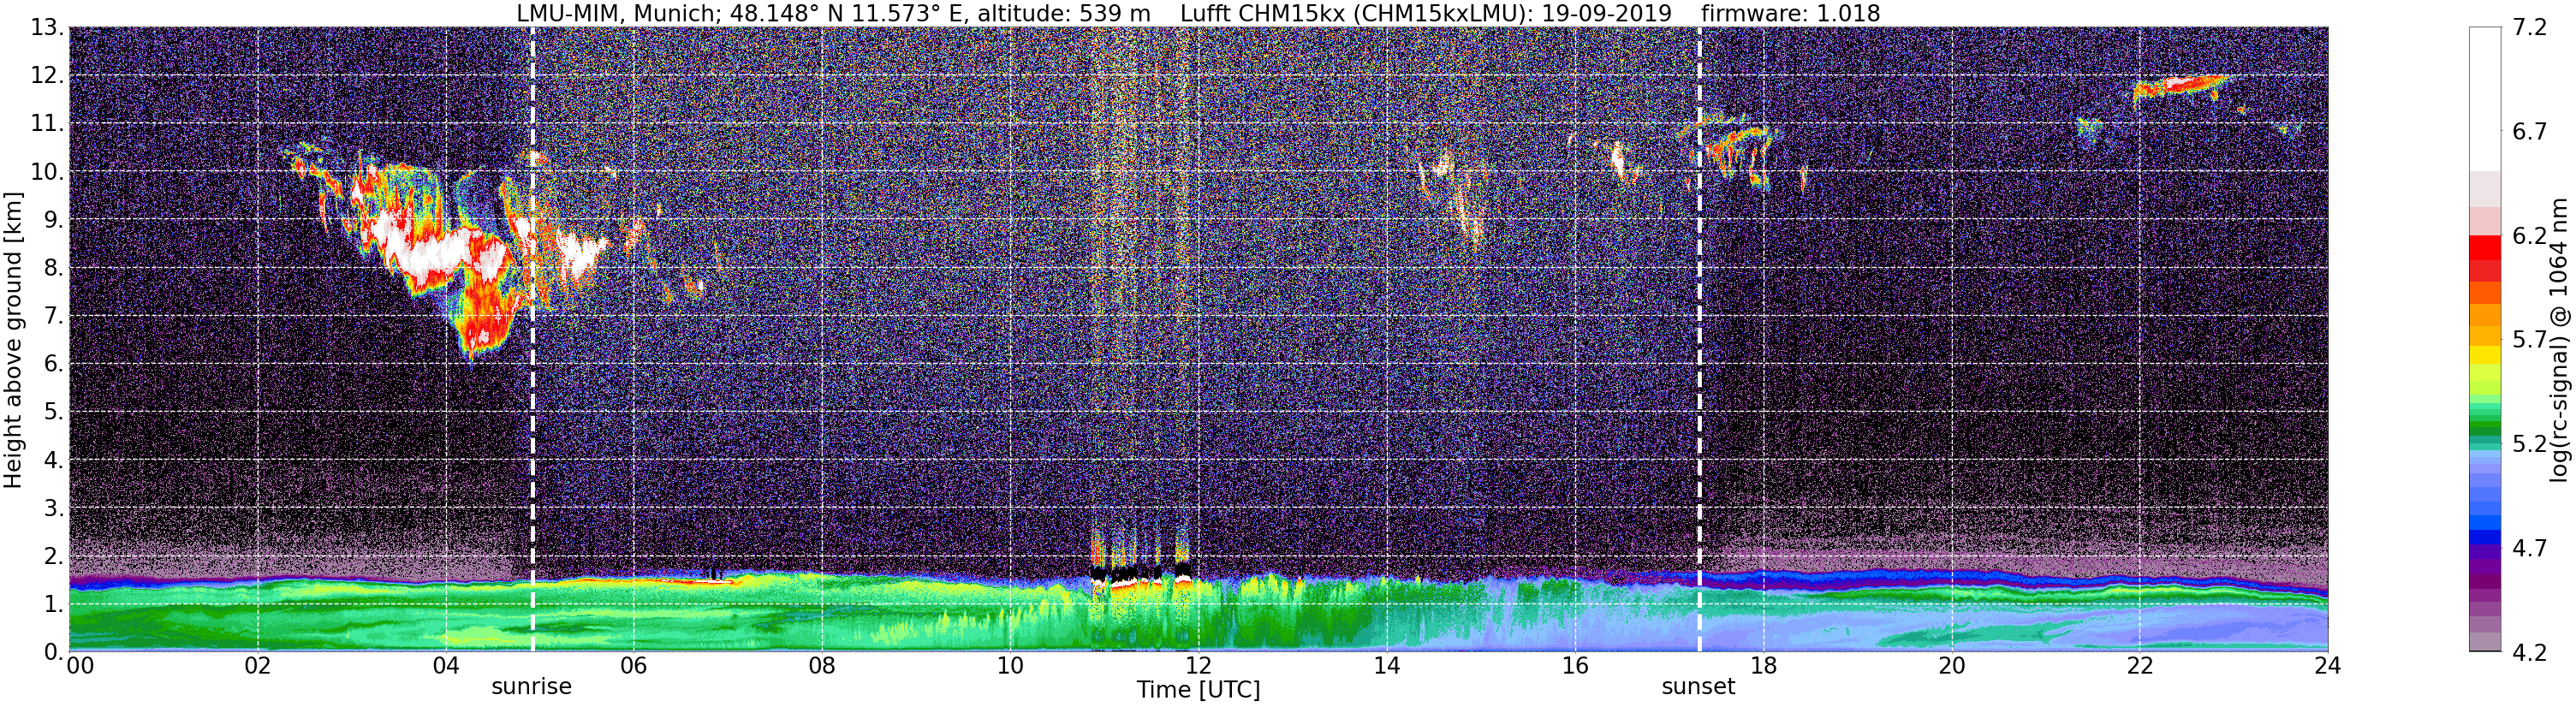Click the colorbar label 'log(rc-signal) @ 1064 nm'

2559,340
